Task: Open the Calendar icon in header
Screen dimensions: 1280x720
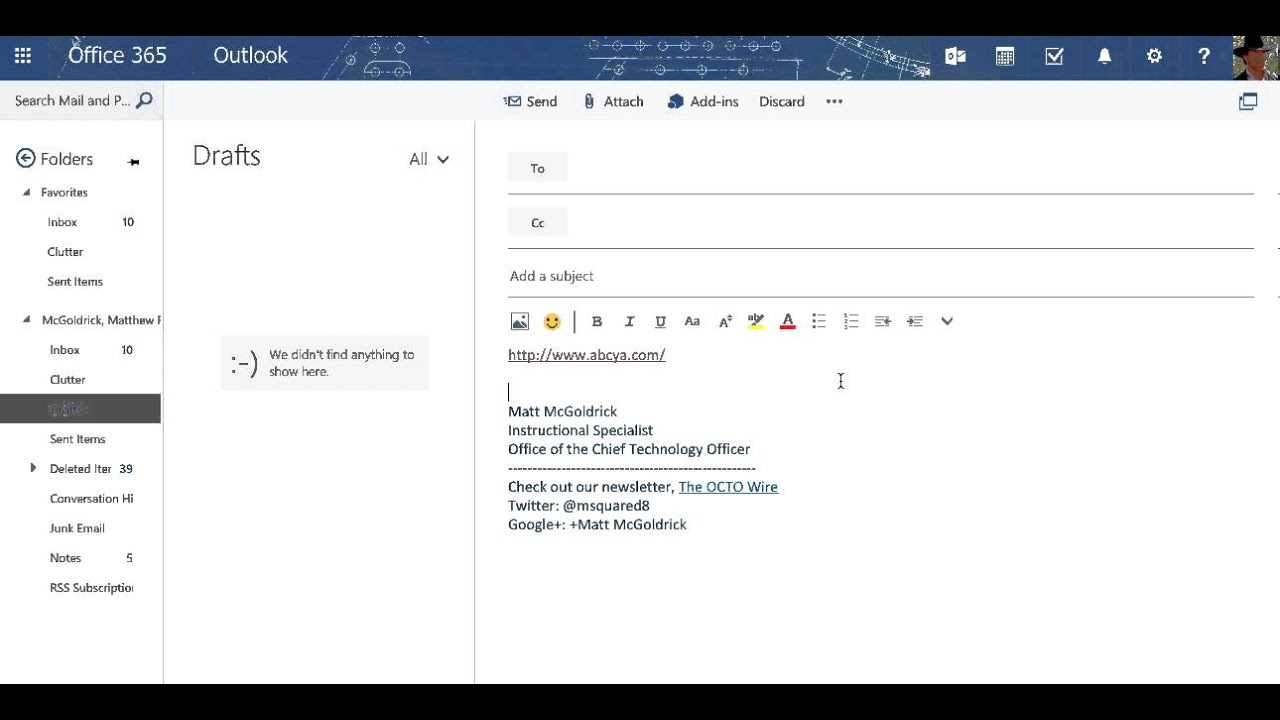Action: [x=1005, y=57]
